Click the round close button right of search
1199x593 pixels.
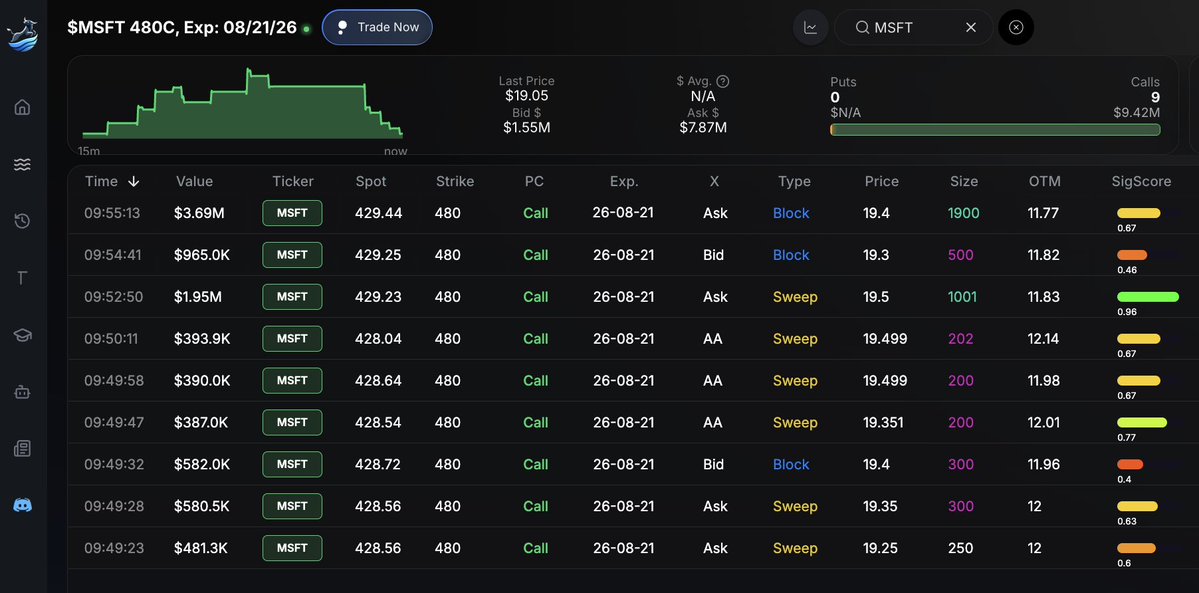point(1015,28)
